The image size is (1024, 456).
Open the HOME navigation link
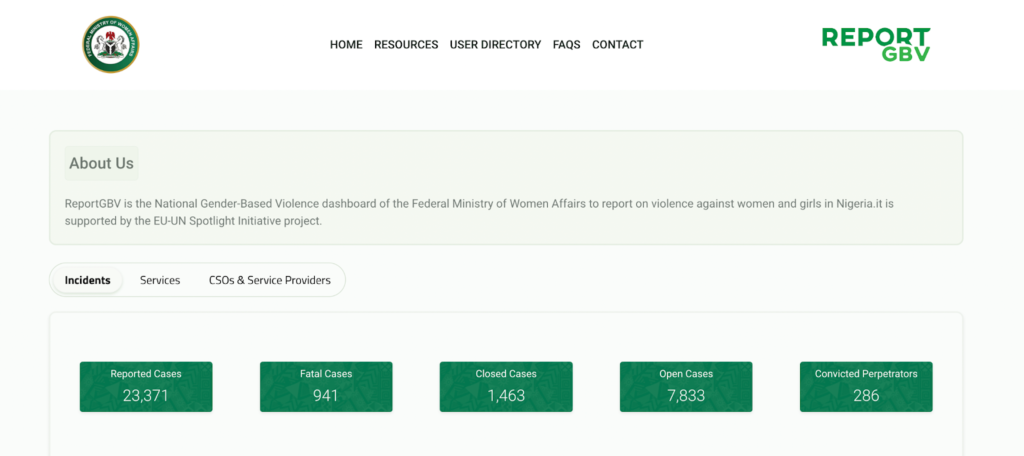[346, 44]
